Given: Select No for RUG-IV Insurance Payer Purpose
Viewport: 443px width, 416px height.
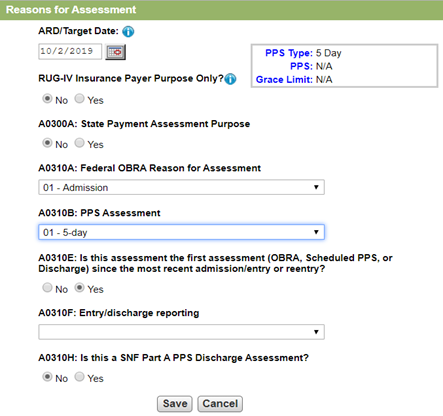Looking at the screenshot, I should coord(47,99).
